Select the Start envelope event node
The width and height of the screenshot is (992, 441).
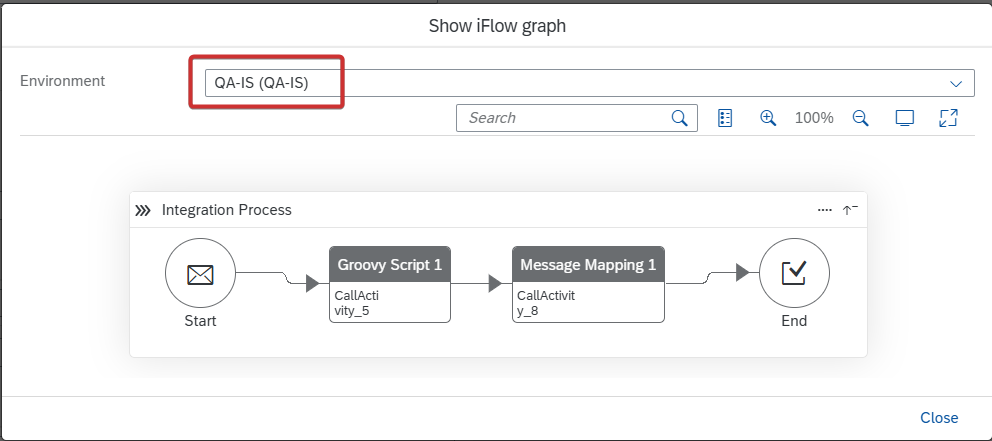click(x=201, y=274)
